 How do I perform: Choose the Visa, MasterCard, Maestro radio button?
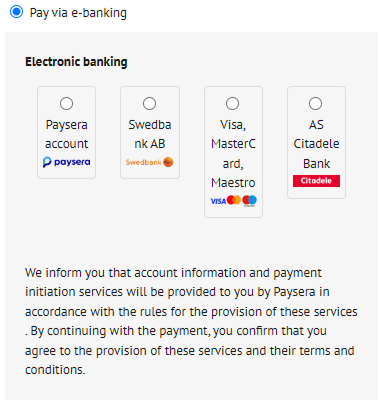232,103
